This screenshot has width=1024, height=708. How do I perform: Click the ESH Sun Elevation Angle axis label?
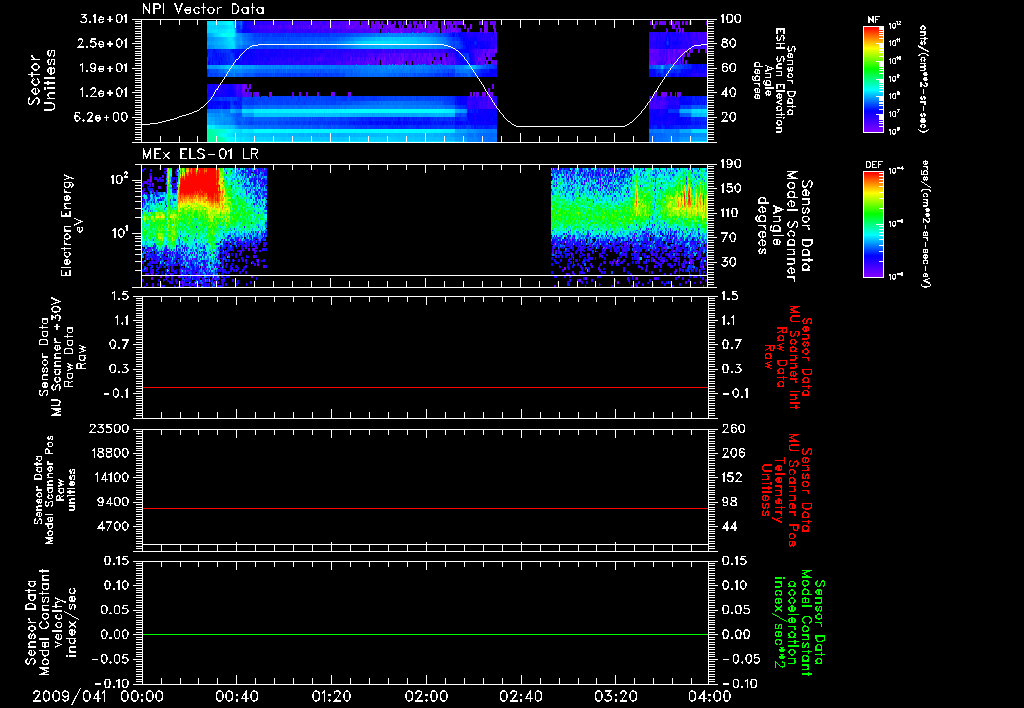pyautogui.click(x=775, y=80)
